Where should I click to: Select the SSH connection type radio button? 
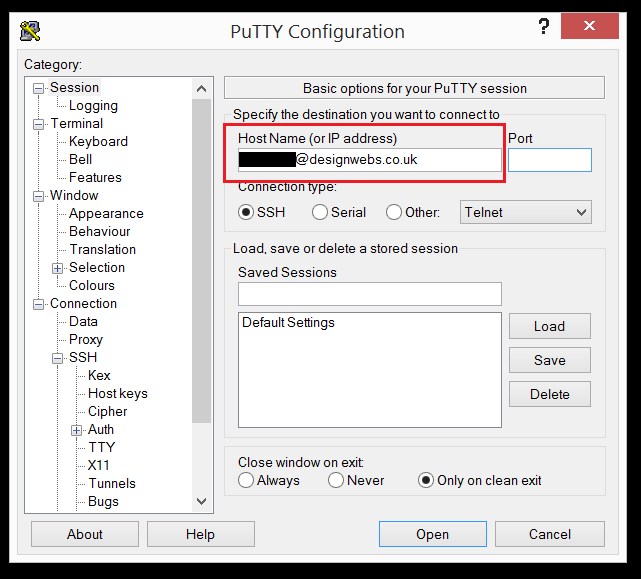point(246,212)
